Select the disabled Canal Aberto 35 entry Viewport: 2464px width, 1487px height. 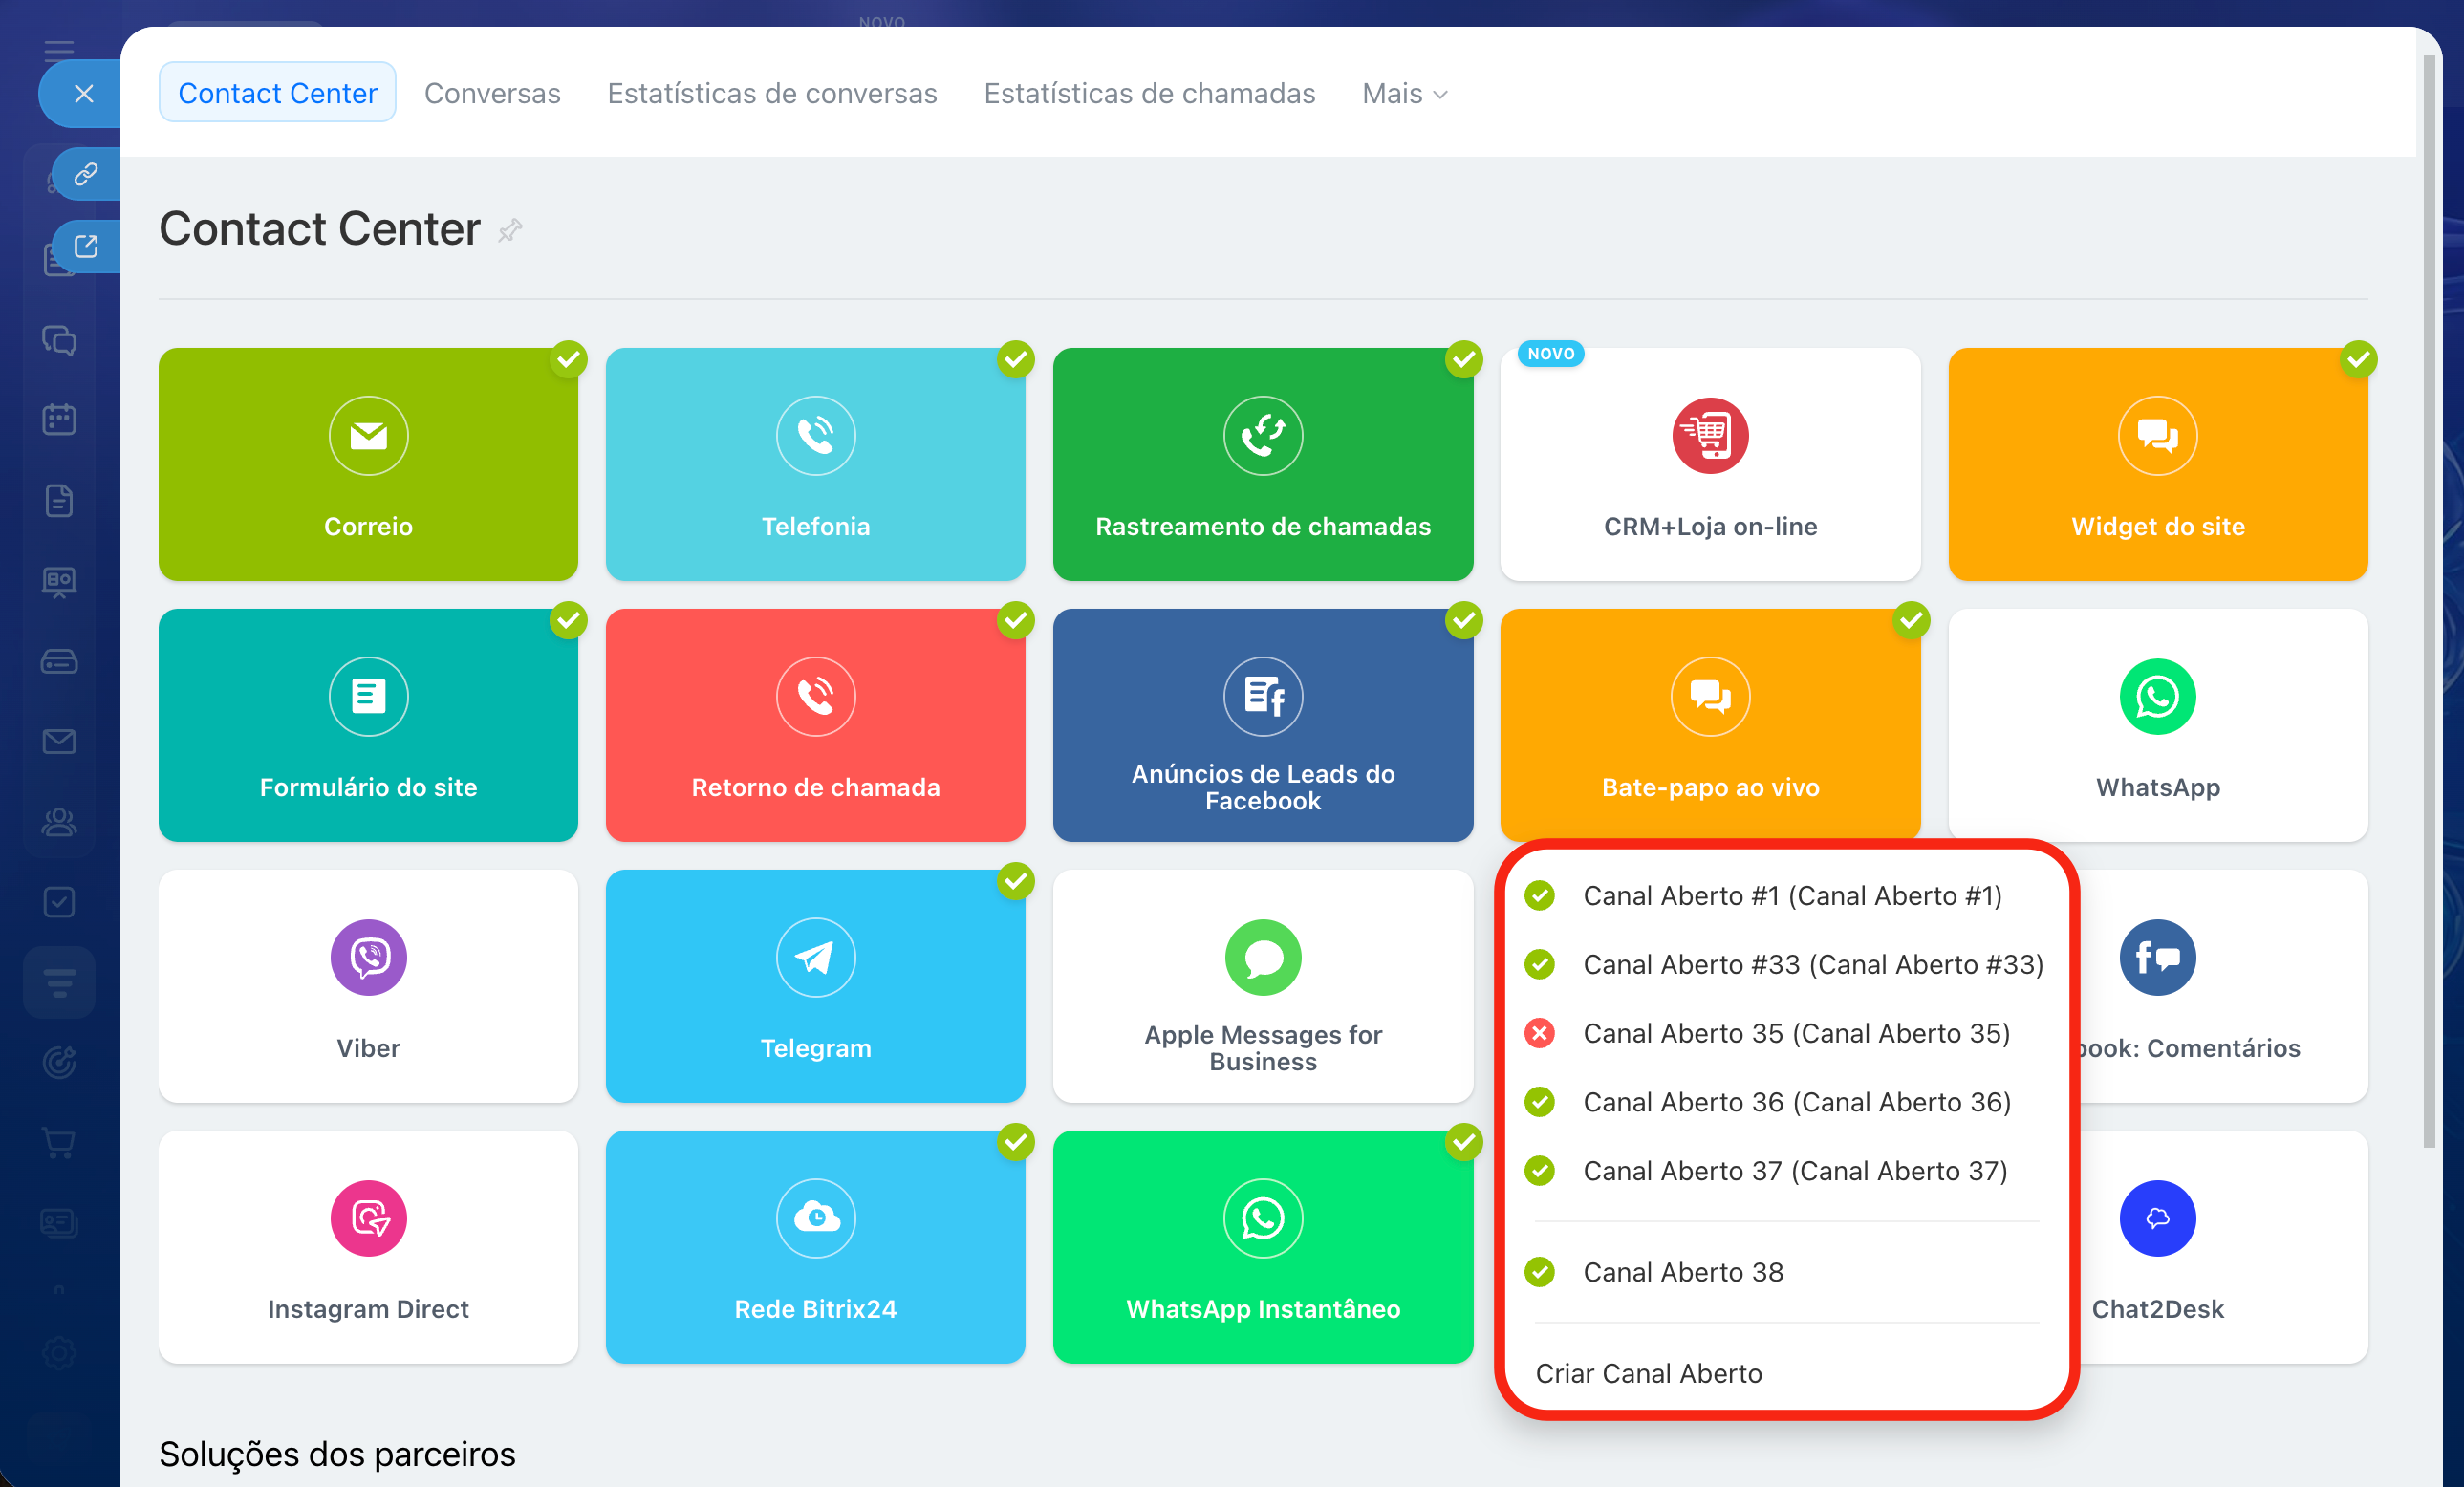coord(1786,1034)
